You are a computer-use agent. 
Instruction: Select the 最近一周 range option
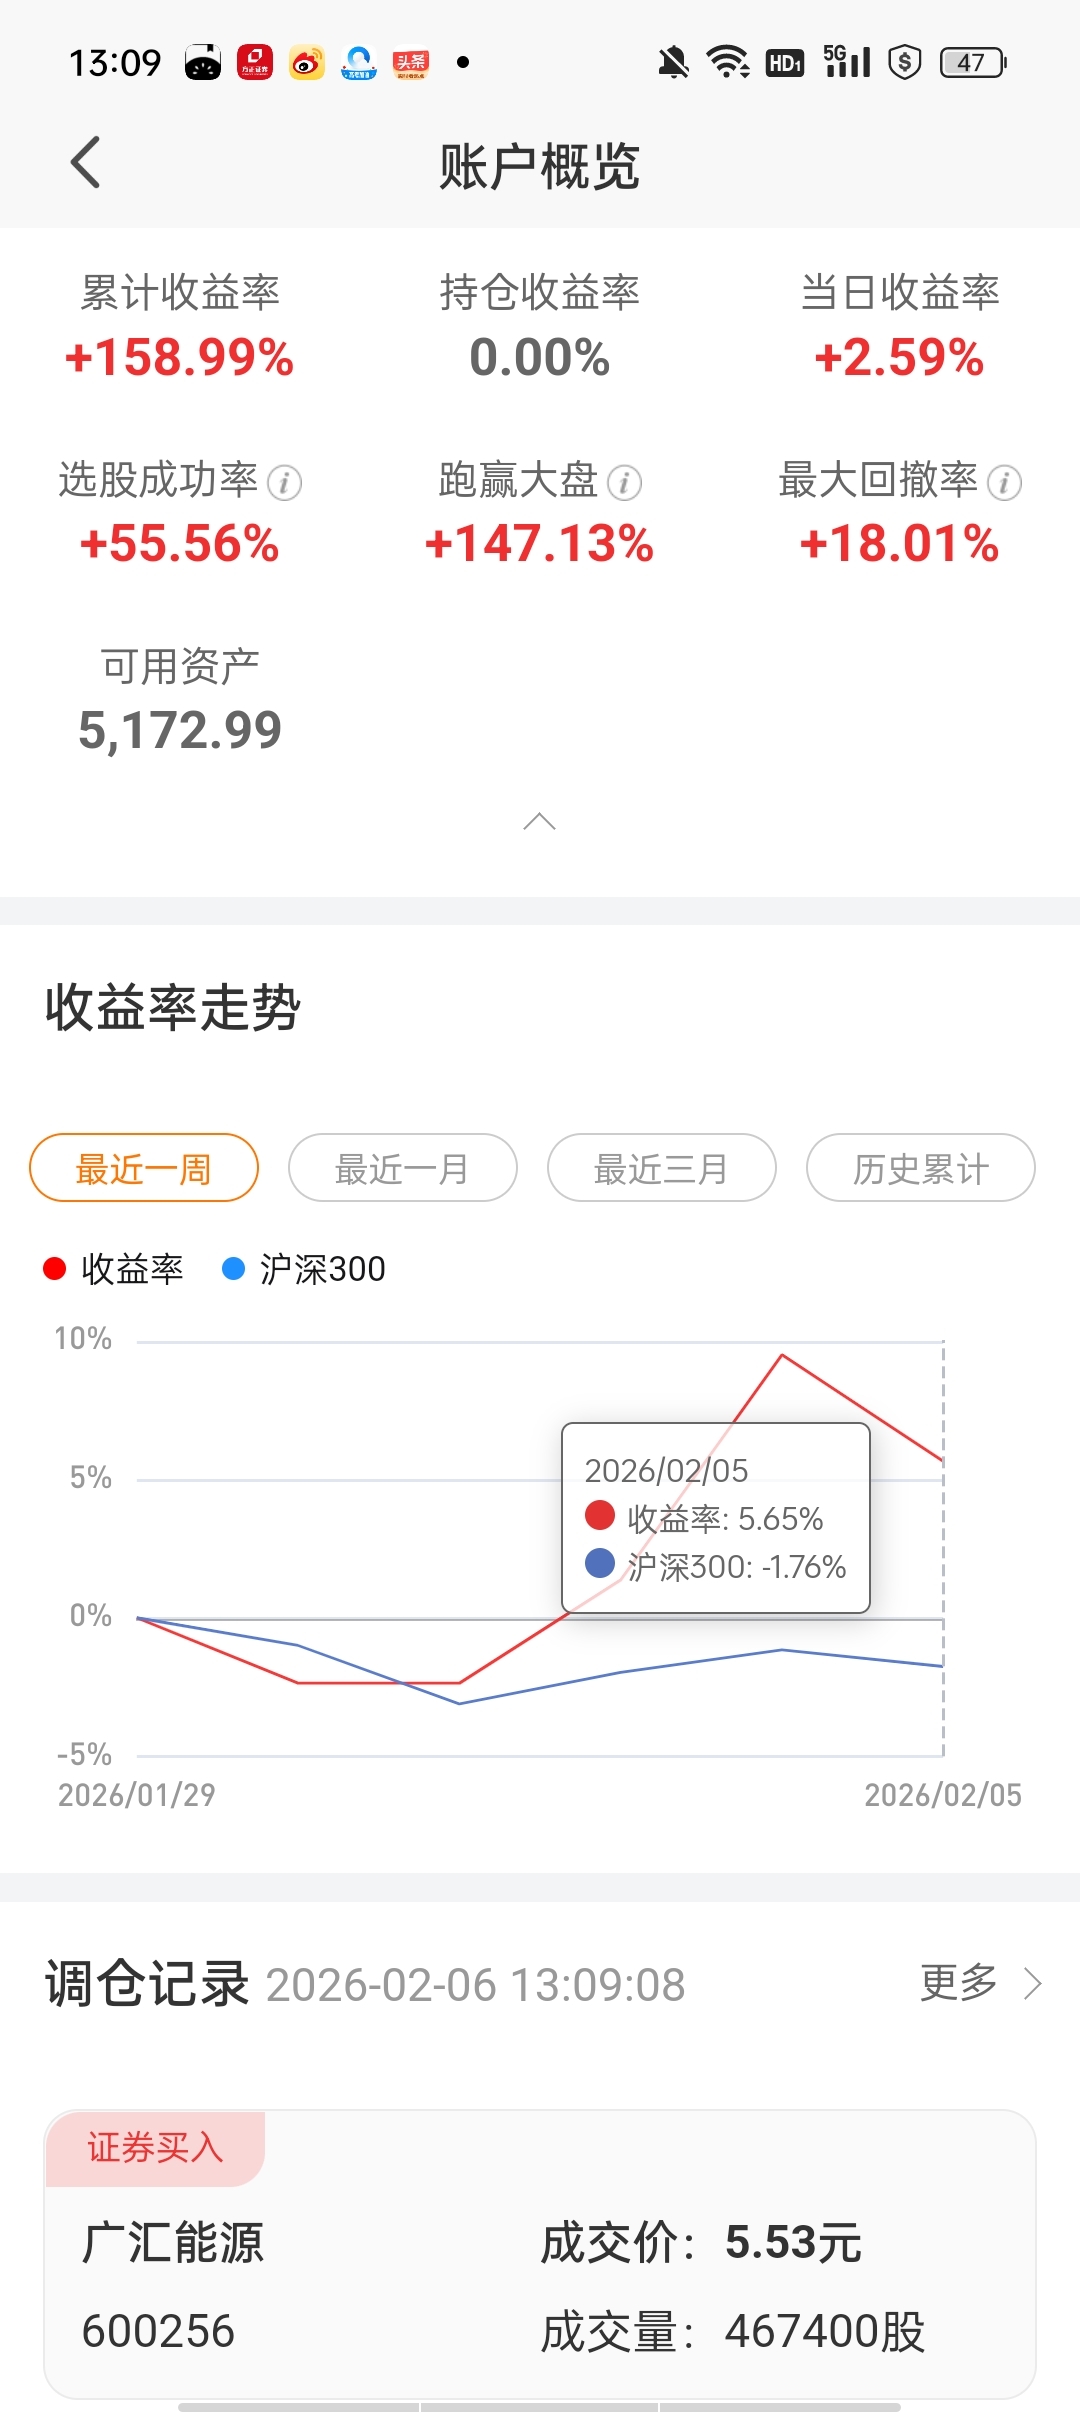point(144,1168)
